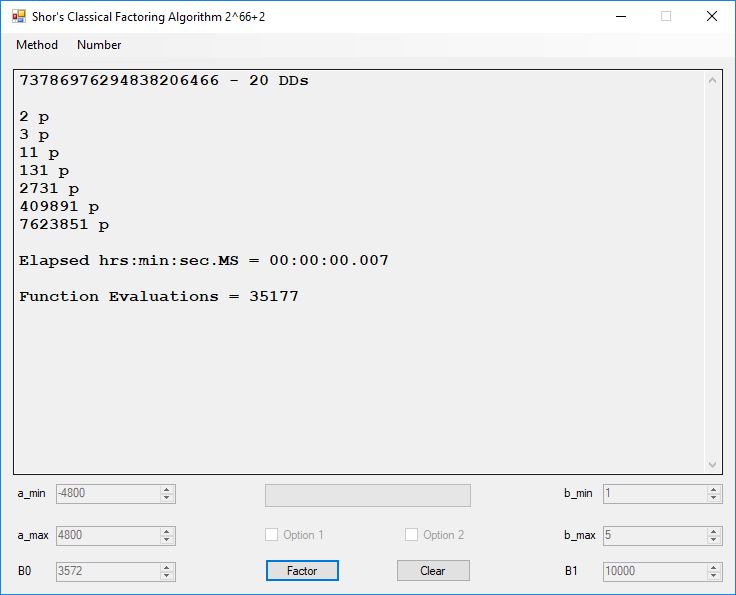
Task: Toggle the Option 1 checkbox
Action: [272, 535]
